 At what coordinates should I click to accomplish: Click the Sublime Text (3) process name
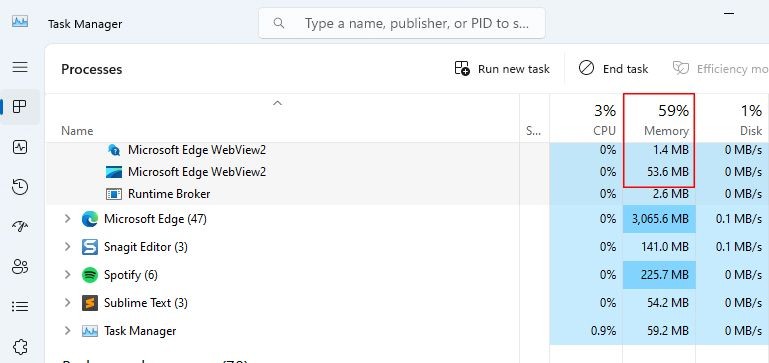(146, 303)
